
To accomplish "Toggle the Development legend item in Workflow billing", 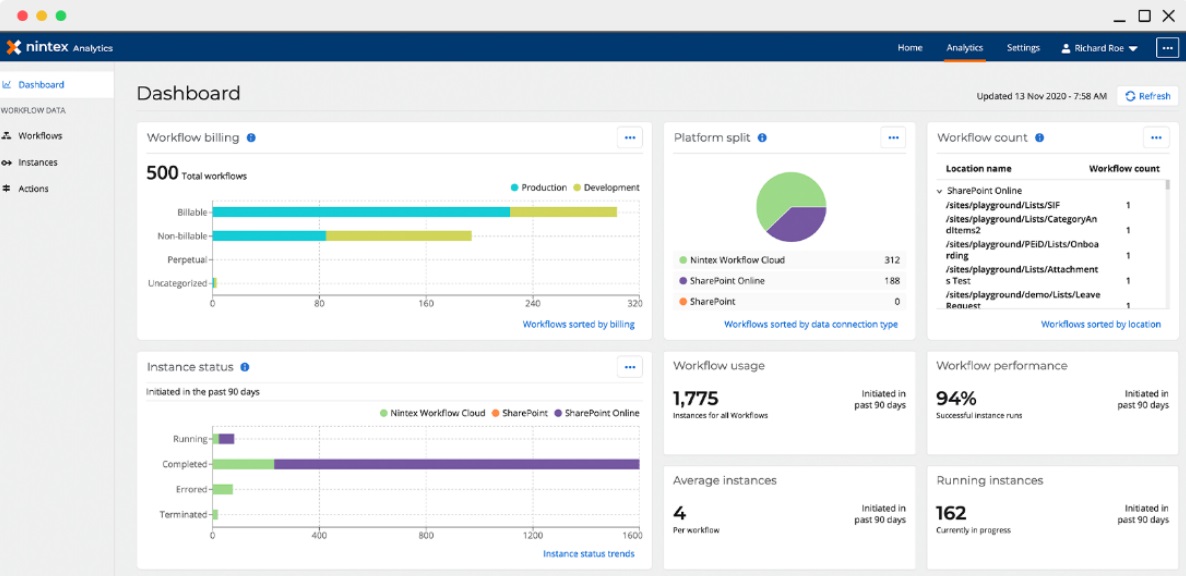I will [x=606, y=187].
